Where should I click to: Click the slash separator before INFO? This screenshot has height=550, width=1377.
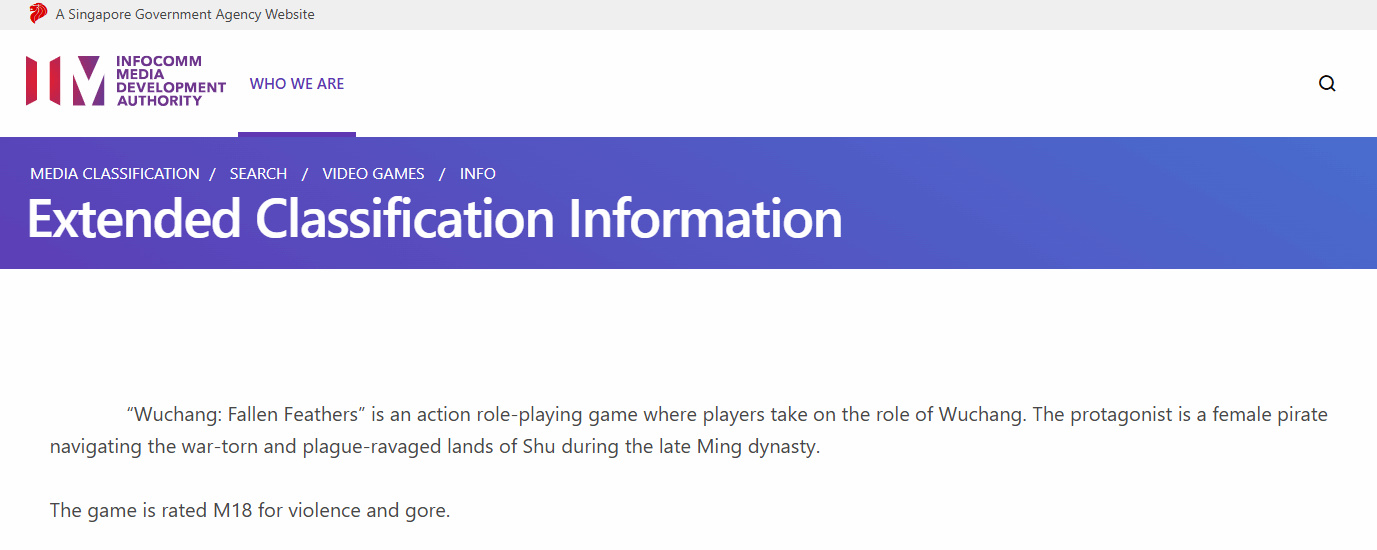pyautogui.click(x=442, y=174)
